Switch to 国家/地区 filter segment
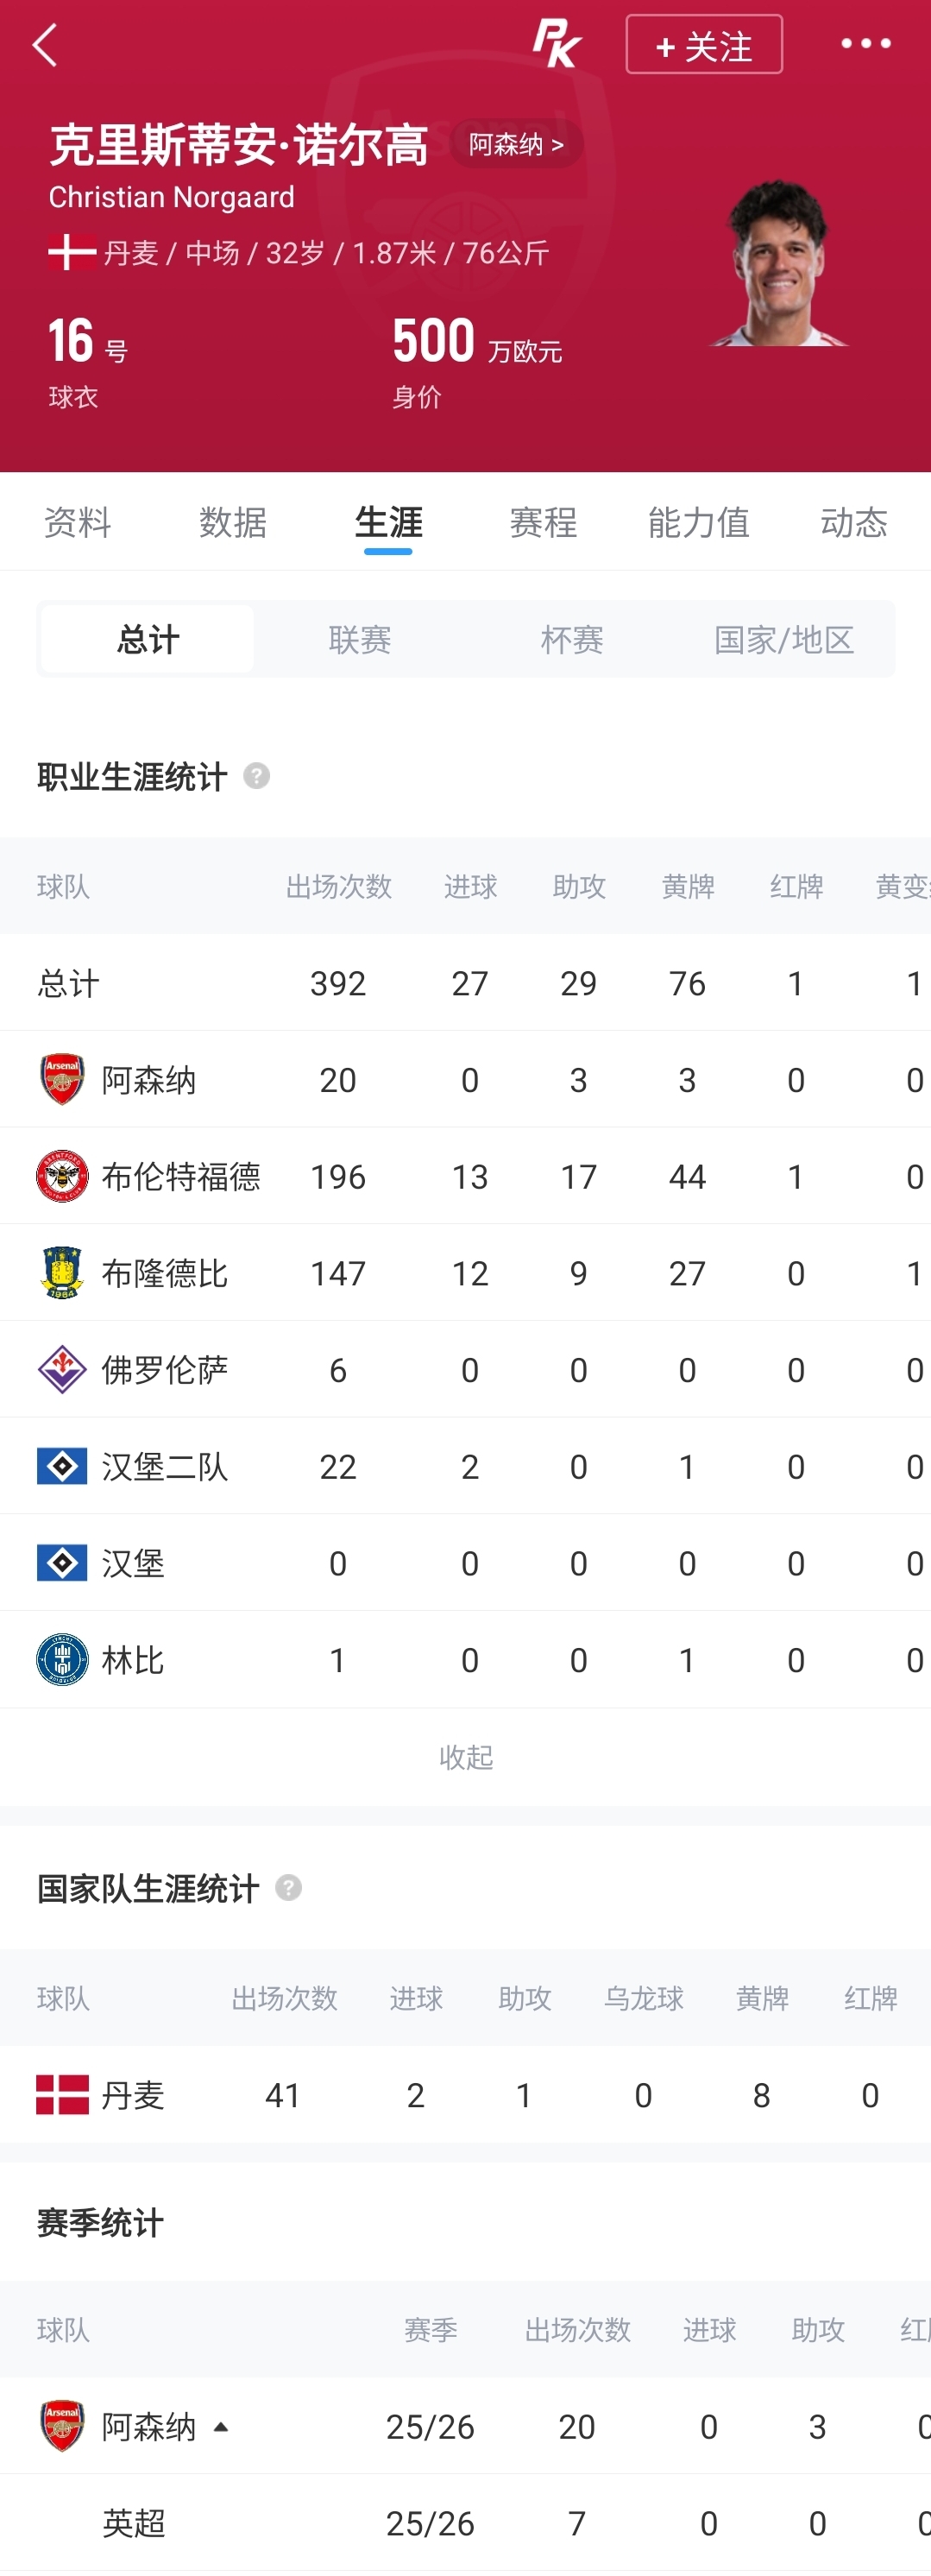The image size is (931, 2576). pos(784,639)
